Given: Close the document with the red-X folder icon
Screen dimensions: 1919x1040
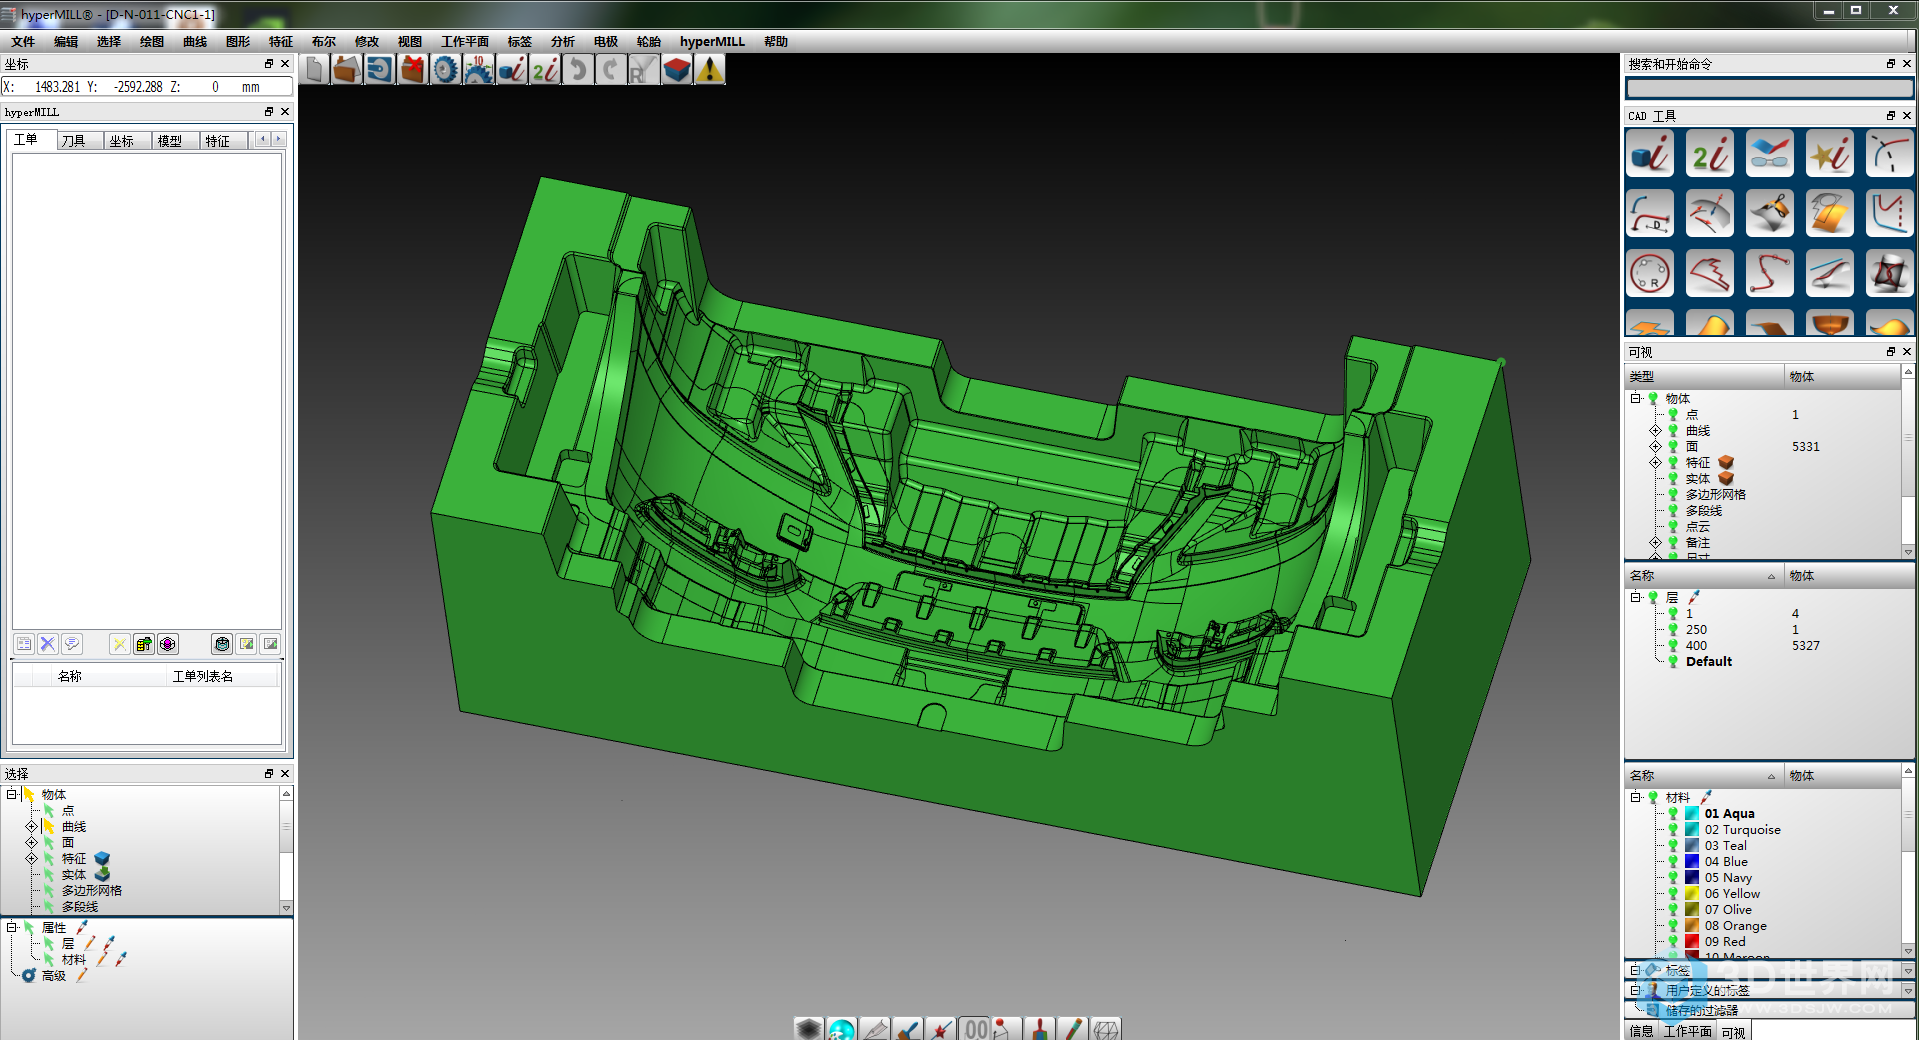Looking at the screenshot, I should tap(412, 69).
